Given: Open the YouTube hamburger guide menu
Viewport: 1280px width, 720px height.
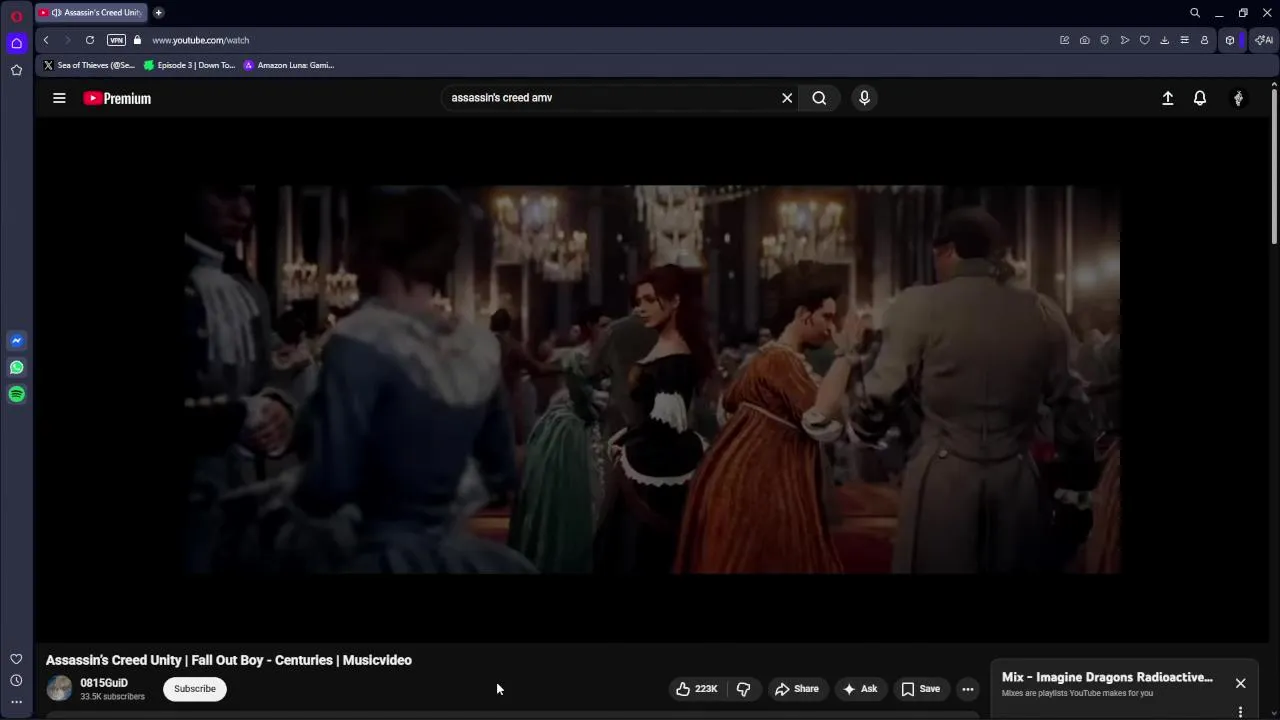Looking at the screenshot, I should coord(59,98).
